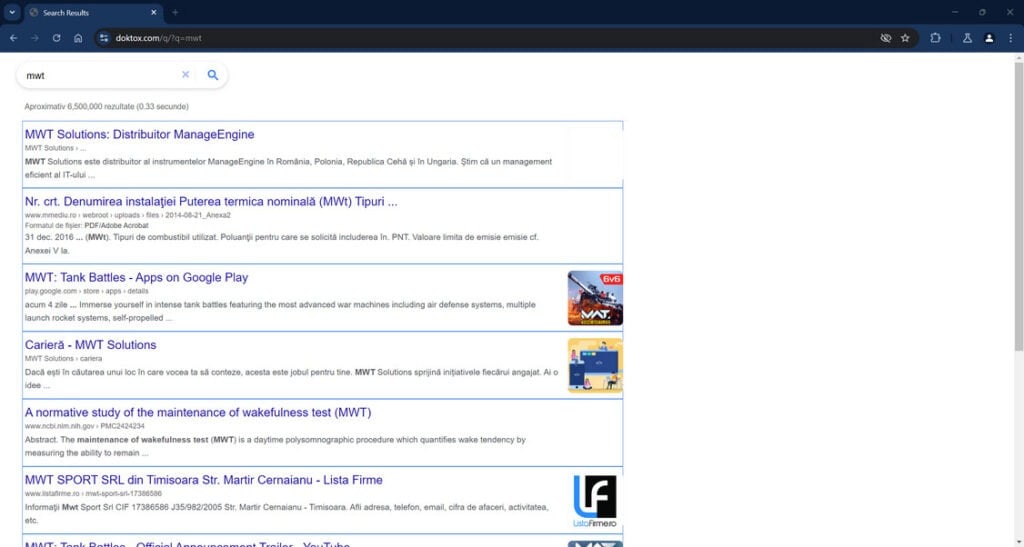Open Nr. crt. Denumirea instalației result
Viewport: 1024px width, 547px height.
211,202
